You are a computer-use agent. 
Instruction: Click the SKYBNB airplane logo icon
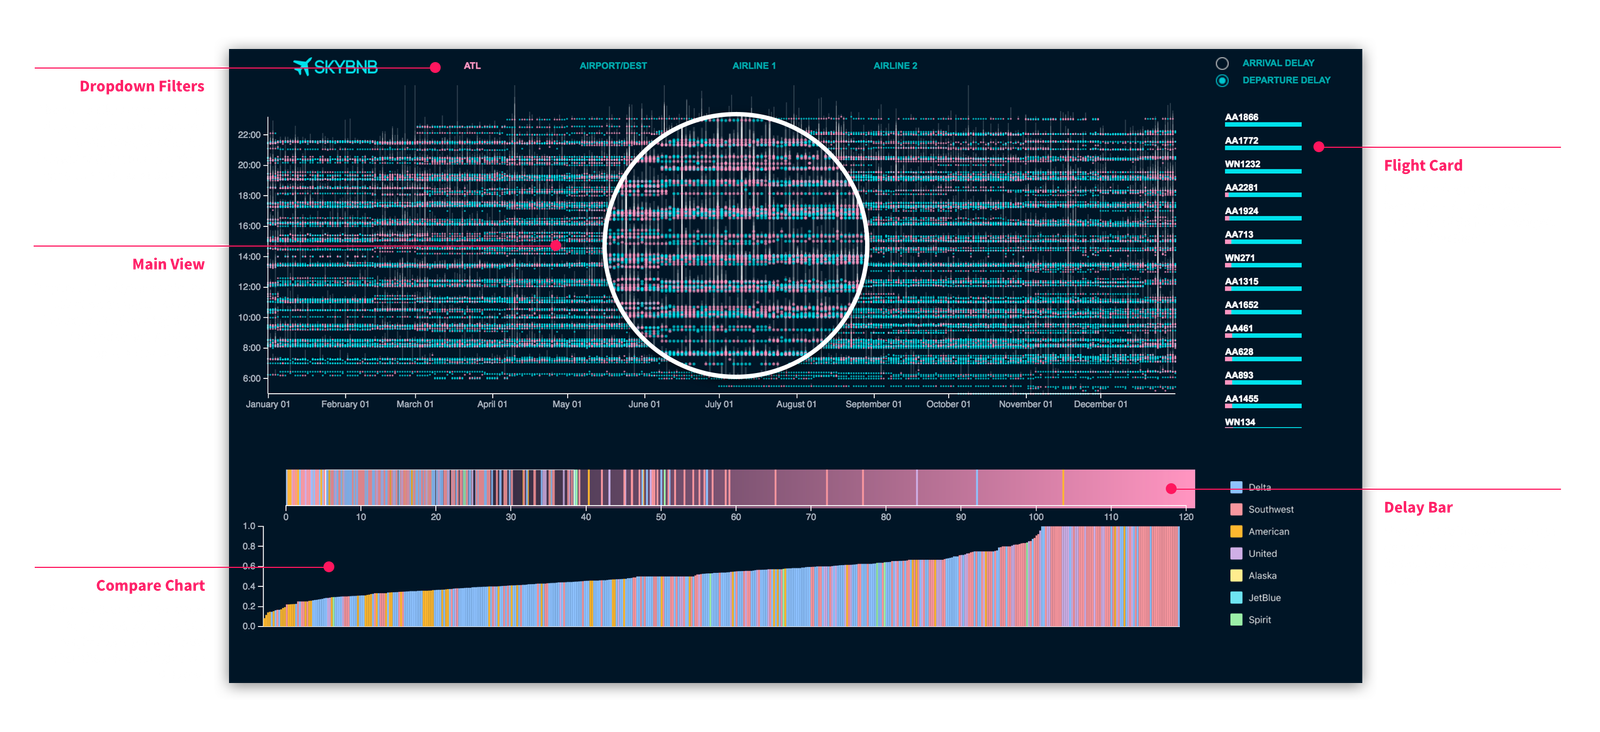click(302, 66)
